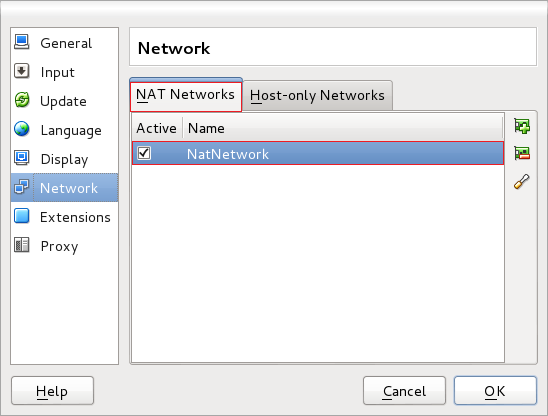Click the Cancel button

[404, 391]
